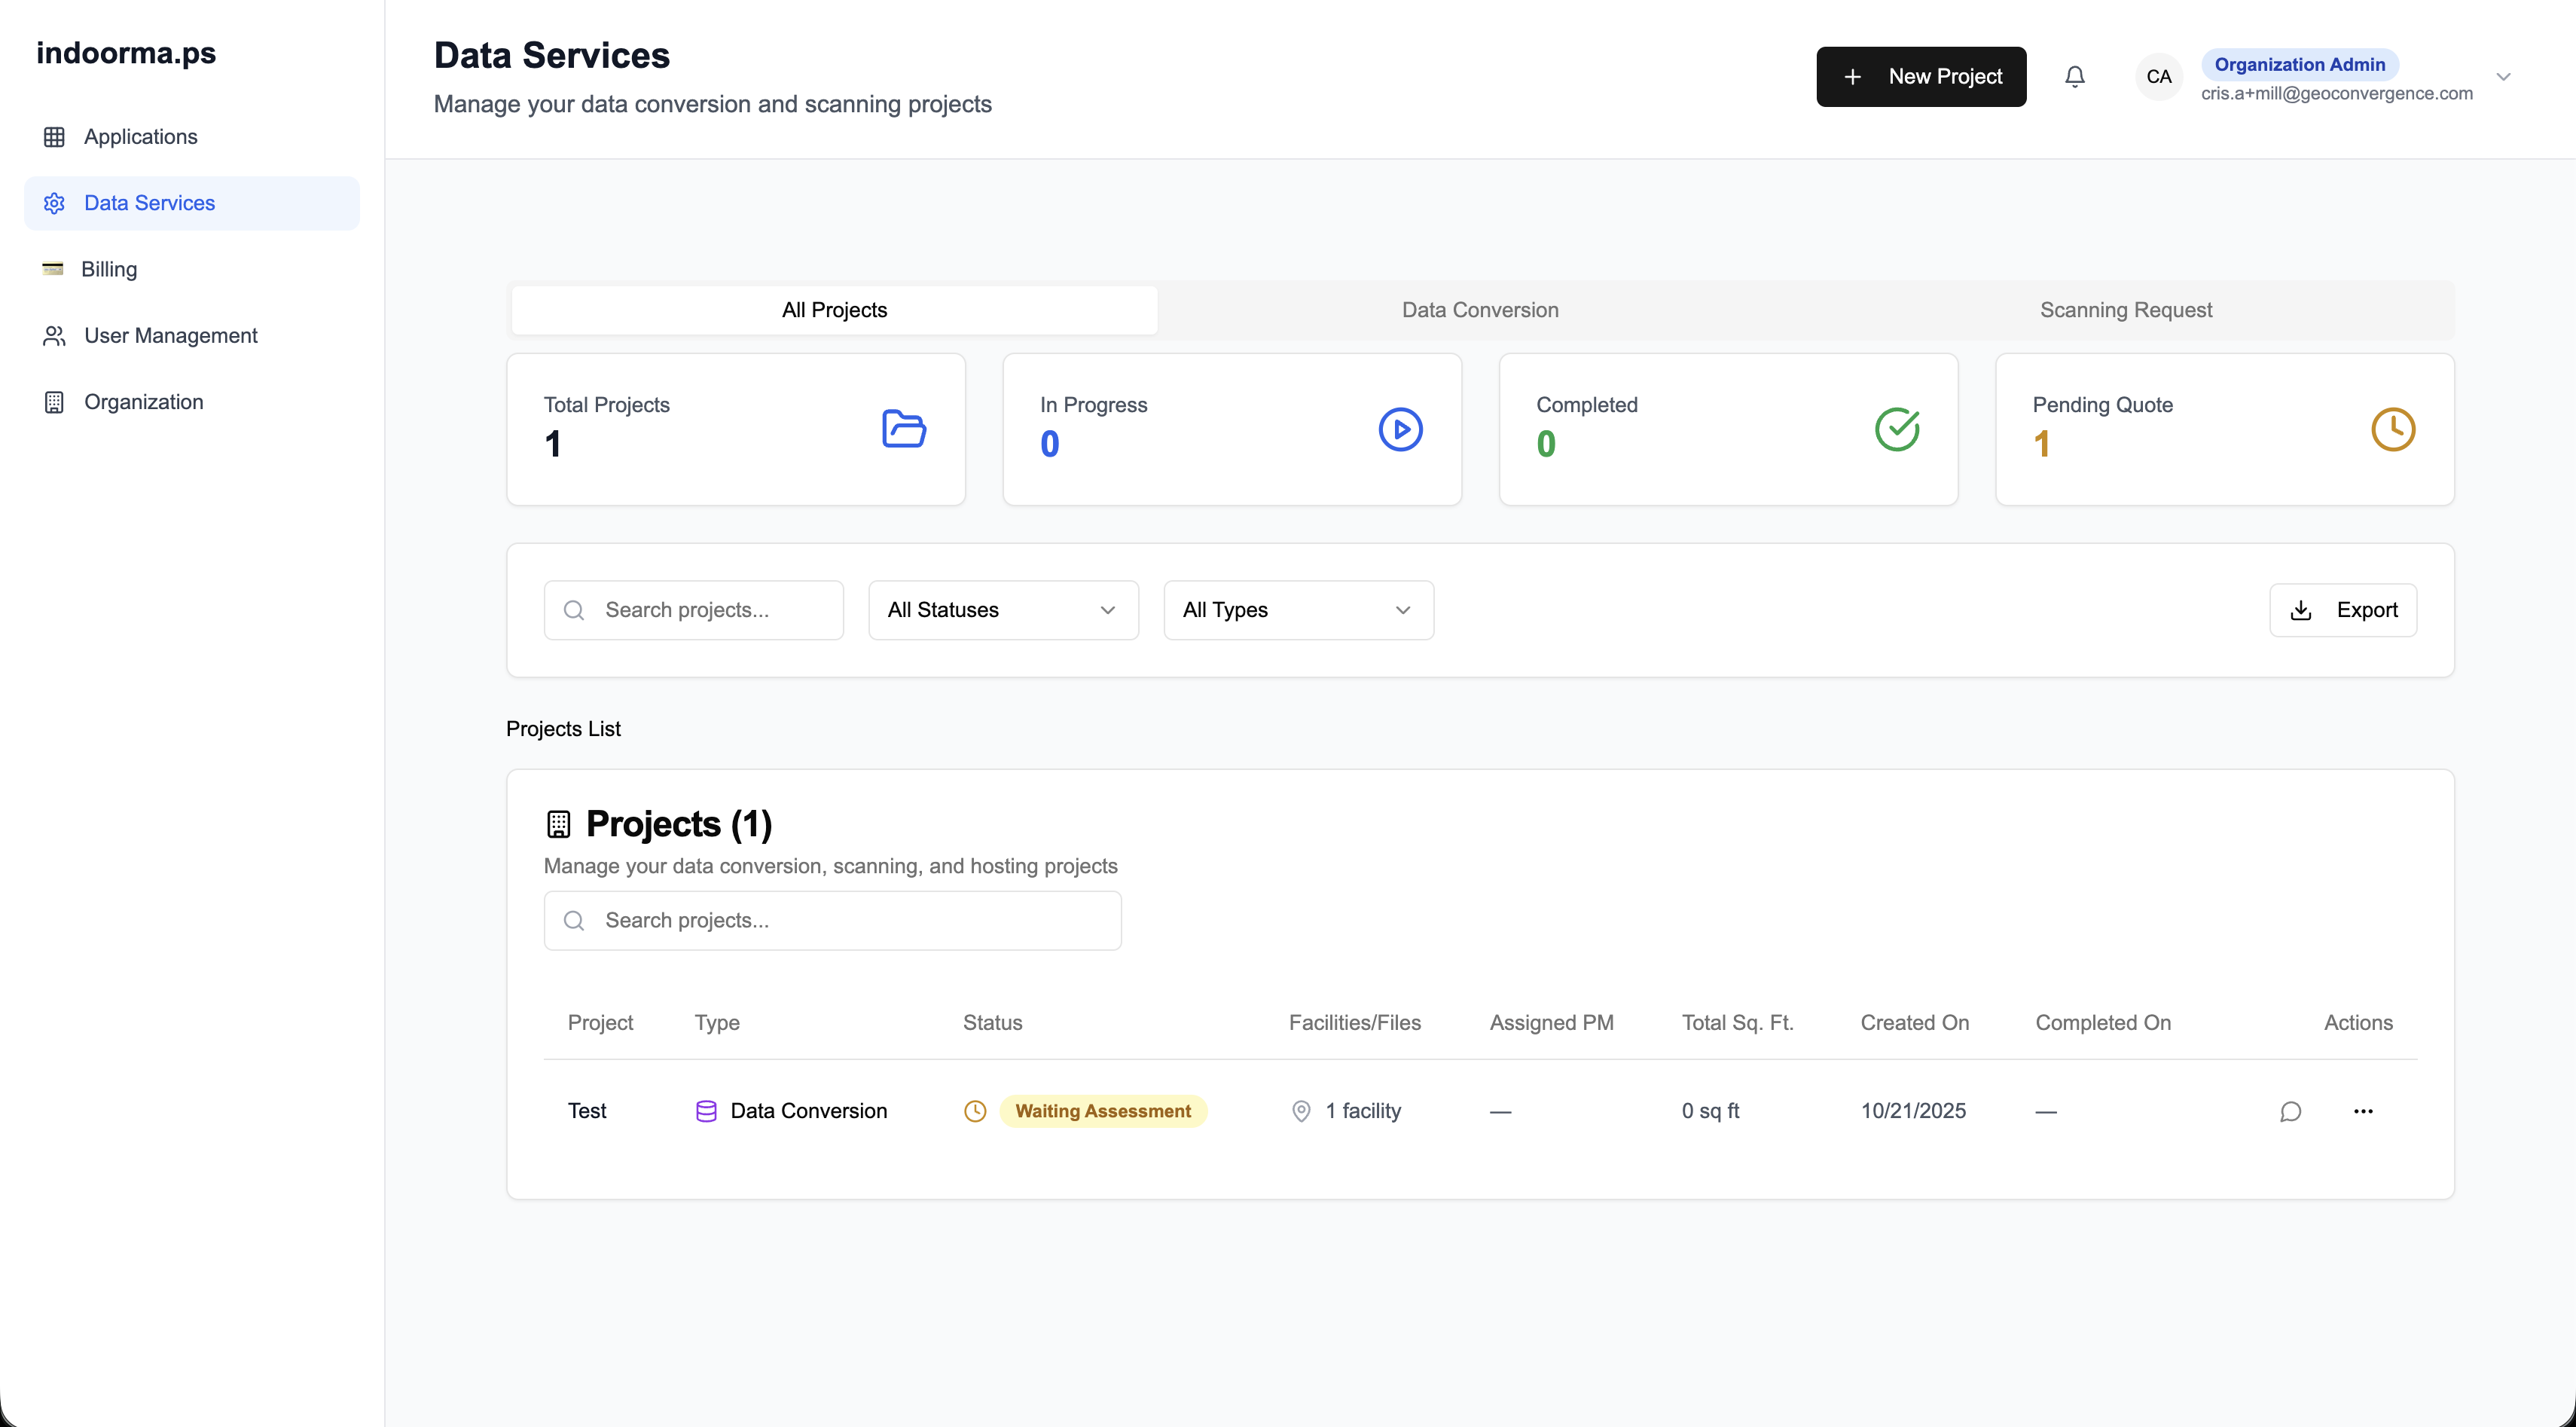Click the Data Conversion database icon
Screen dimensions: 2576x1427
coord(706,1111)
